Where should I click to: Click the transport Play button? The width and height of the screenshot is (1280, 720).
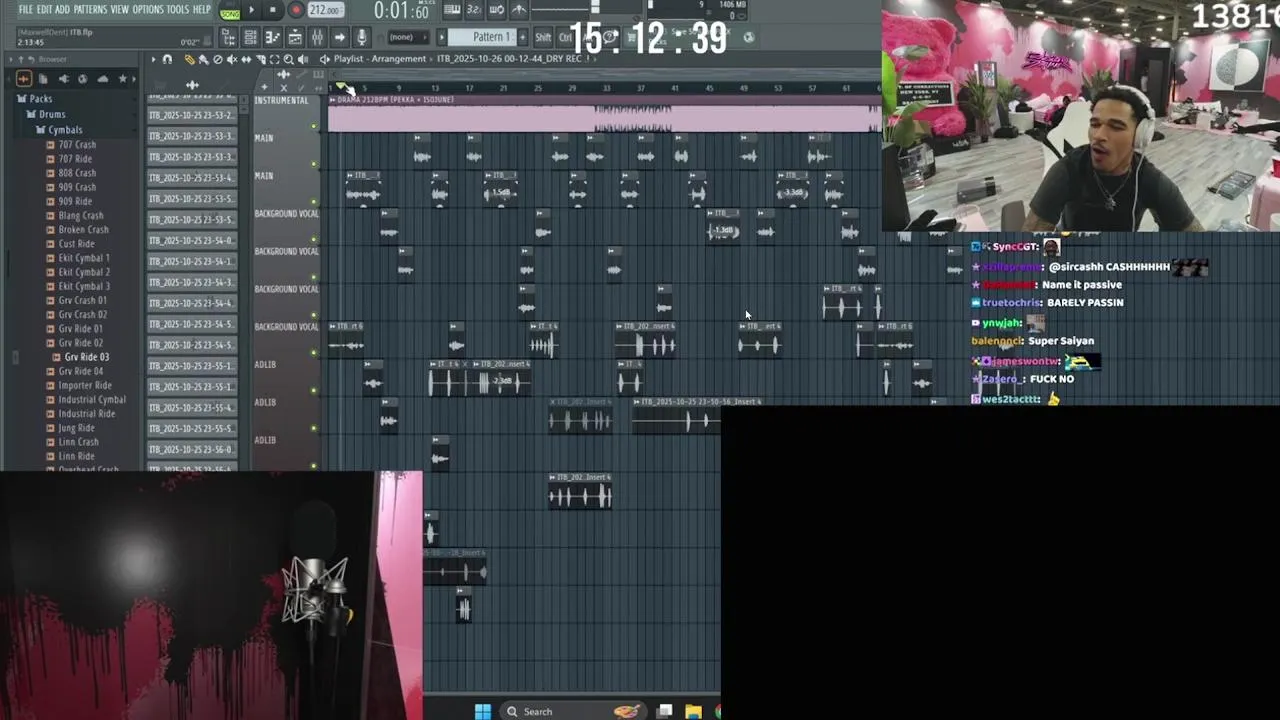pos(251,10)
